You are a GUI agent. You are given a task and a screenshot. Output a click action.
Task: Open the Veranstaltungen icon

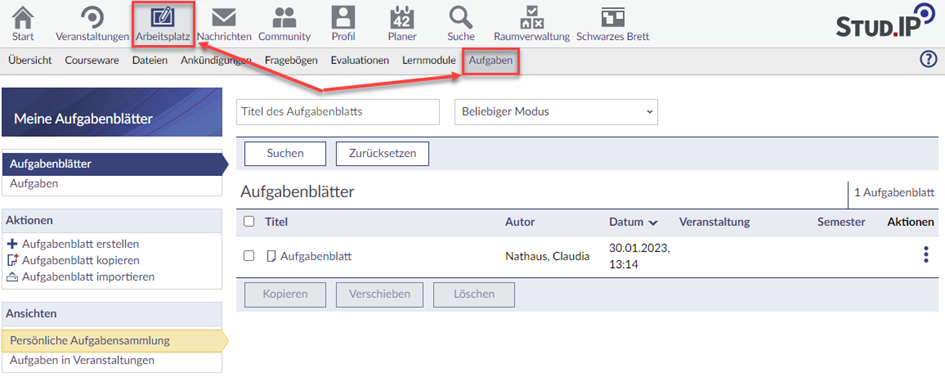(92, 16)
